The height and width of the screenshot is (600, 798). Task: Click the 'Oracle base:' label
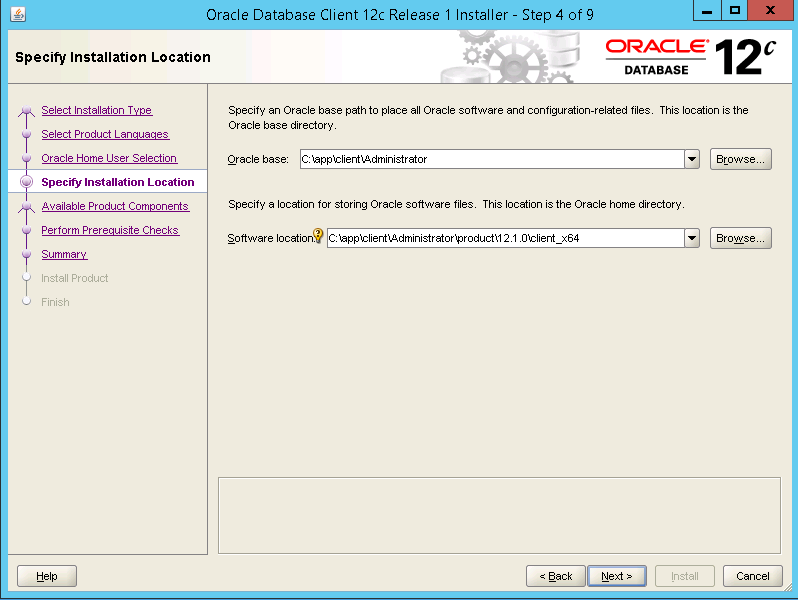pyautogui.click(x=258, y=159)
